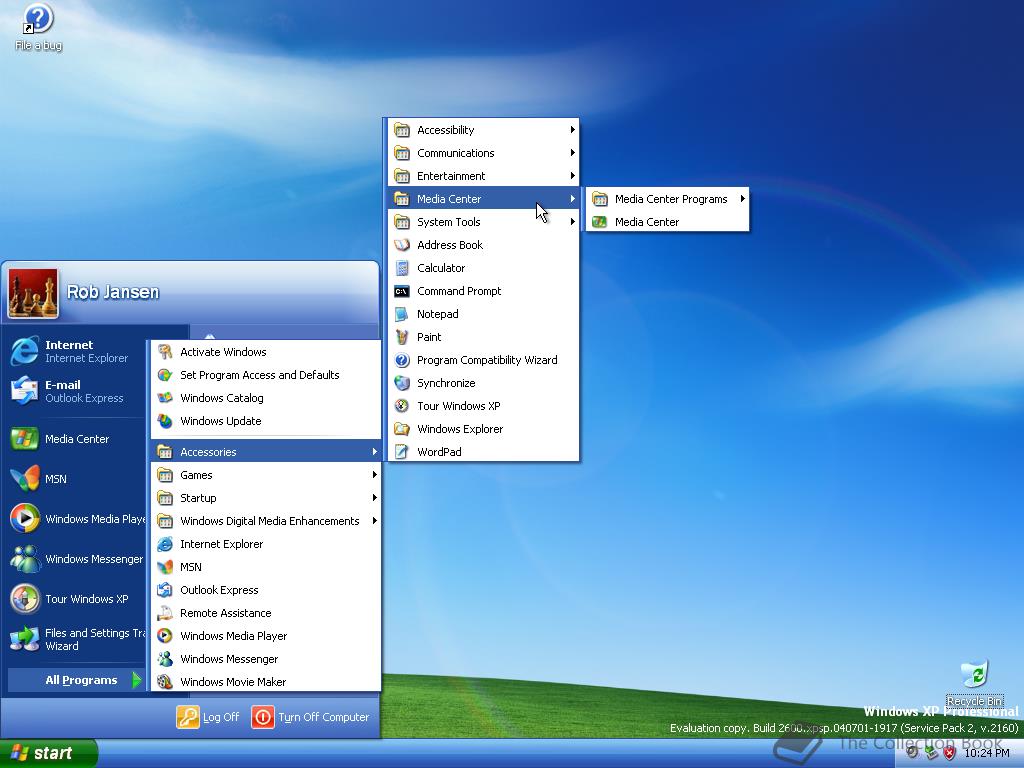Screen dimensions: 1024x768
Task: Expand the Communications submenu
Action: 483,153
